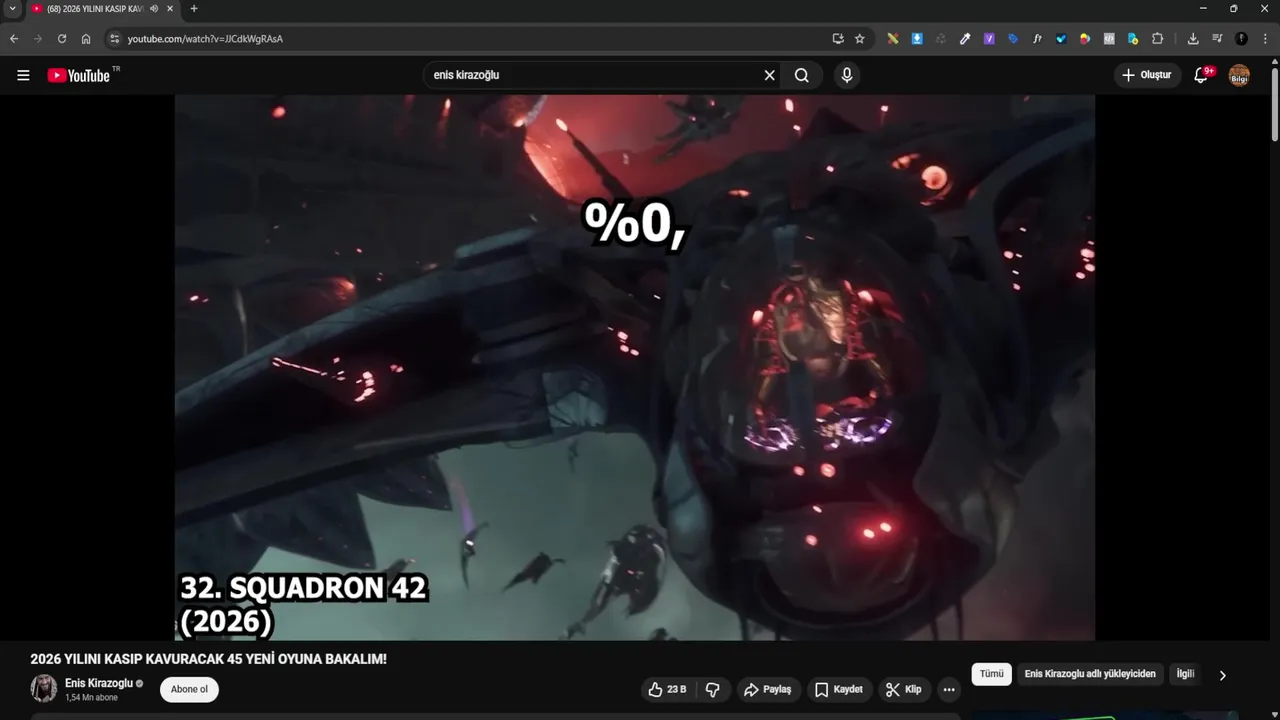Open the blue download-arrow extension

[x=917, y=39]
